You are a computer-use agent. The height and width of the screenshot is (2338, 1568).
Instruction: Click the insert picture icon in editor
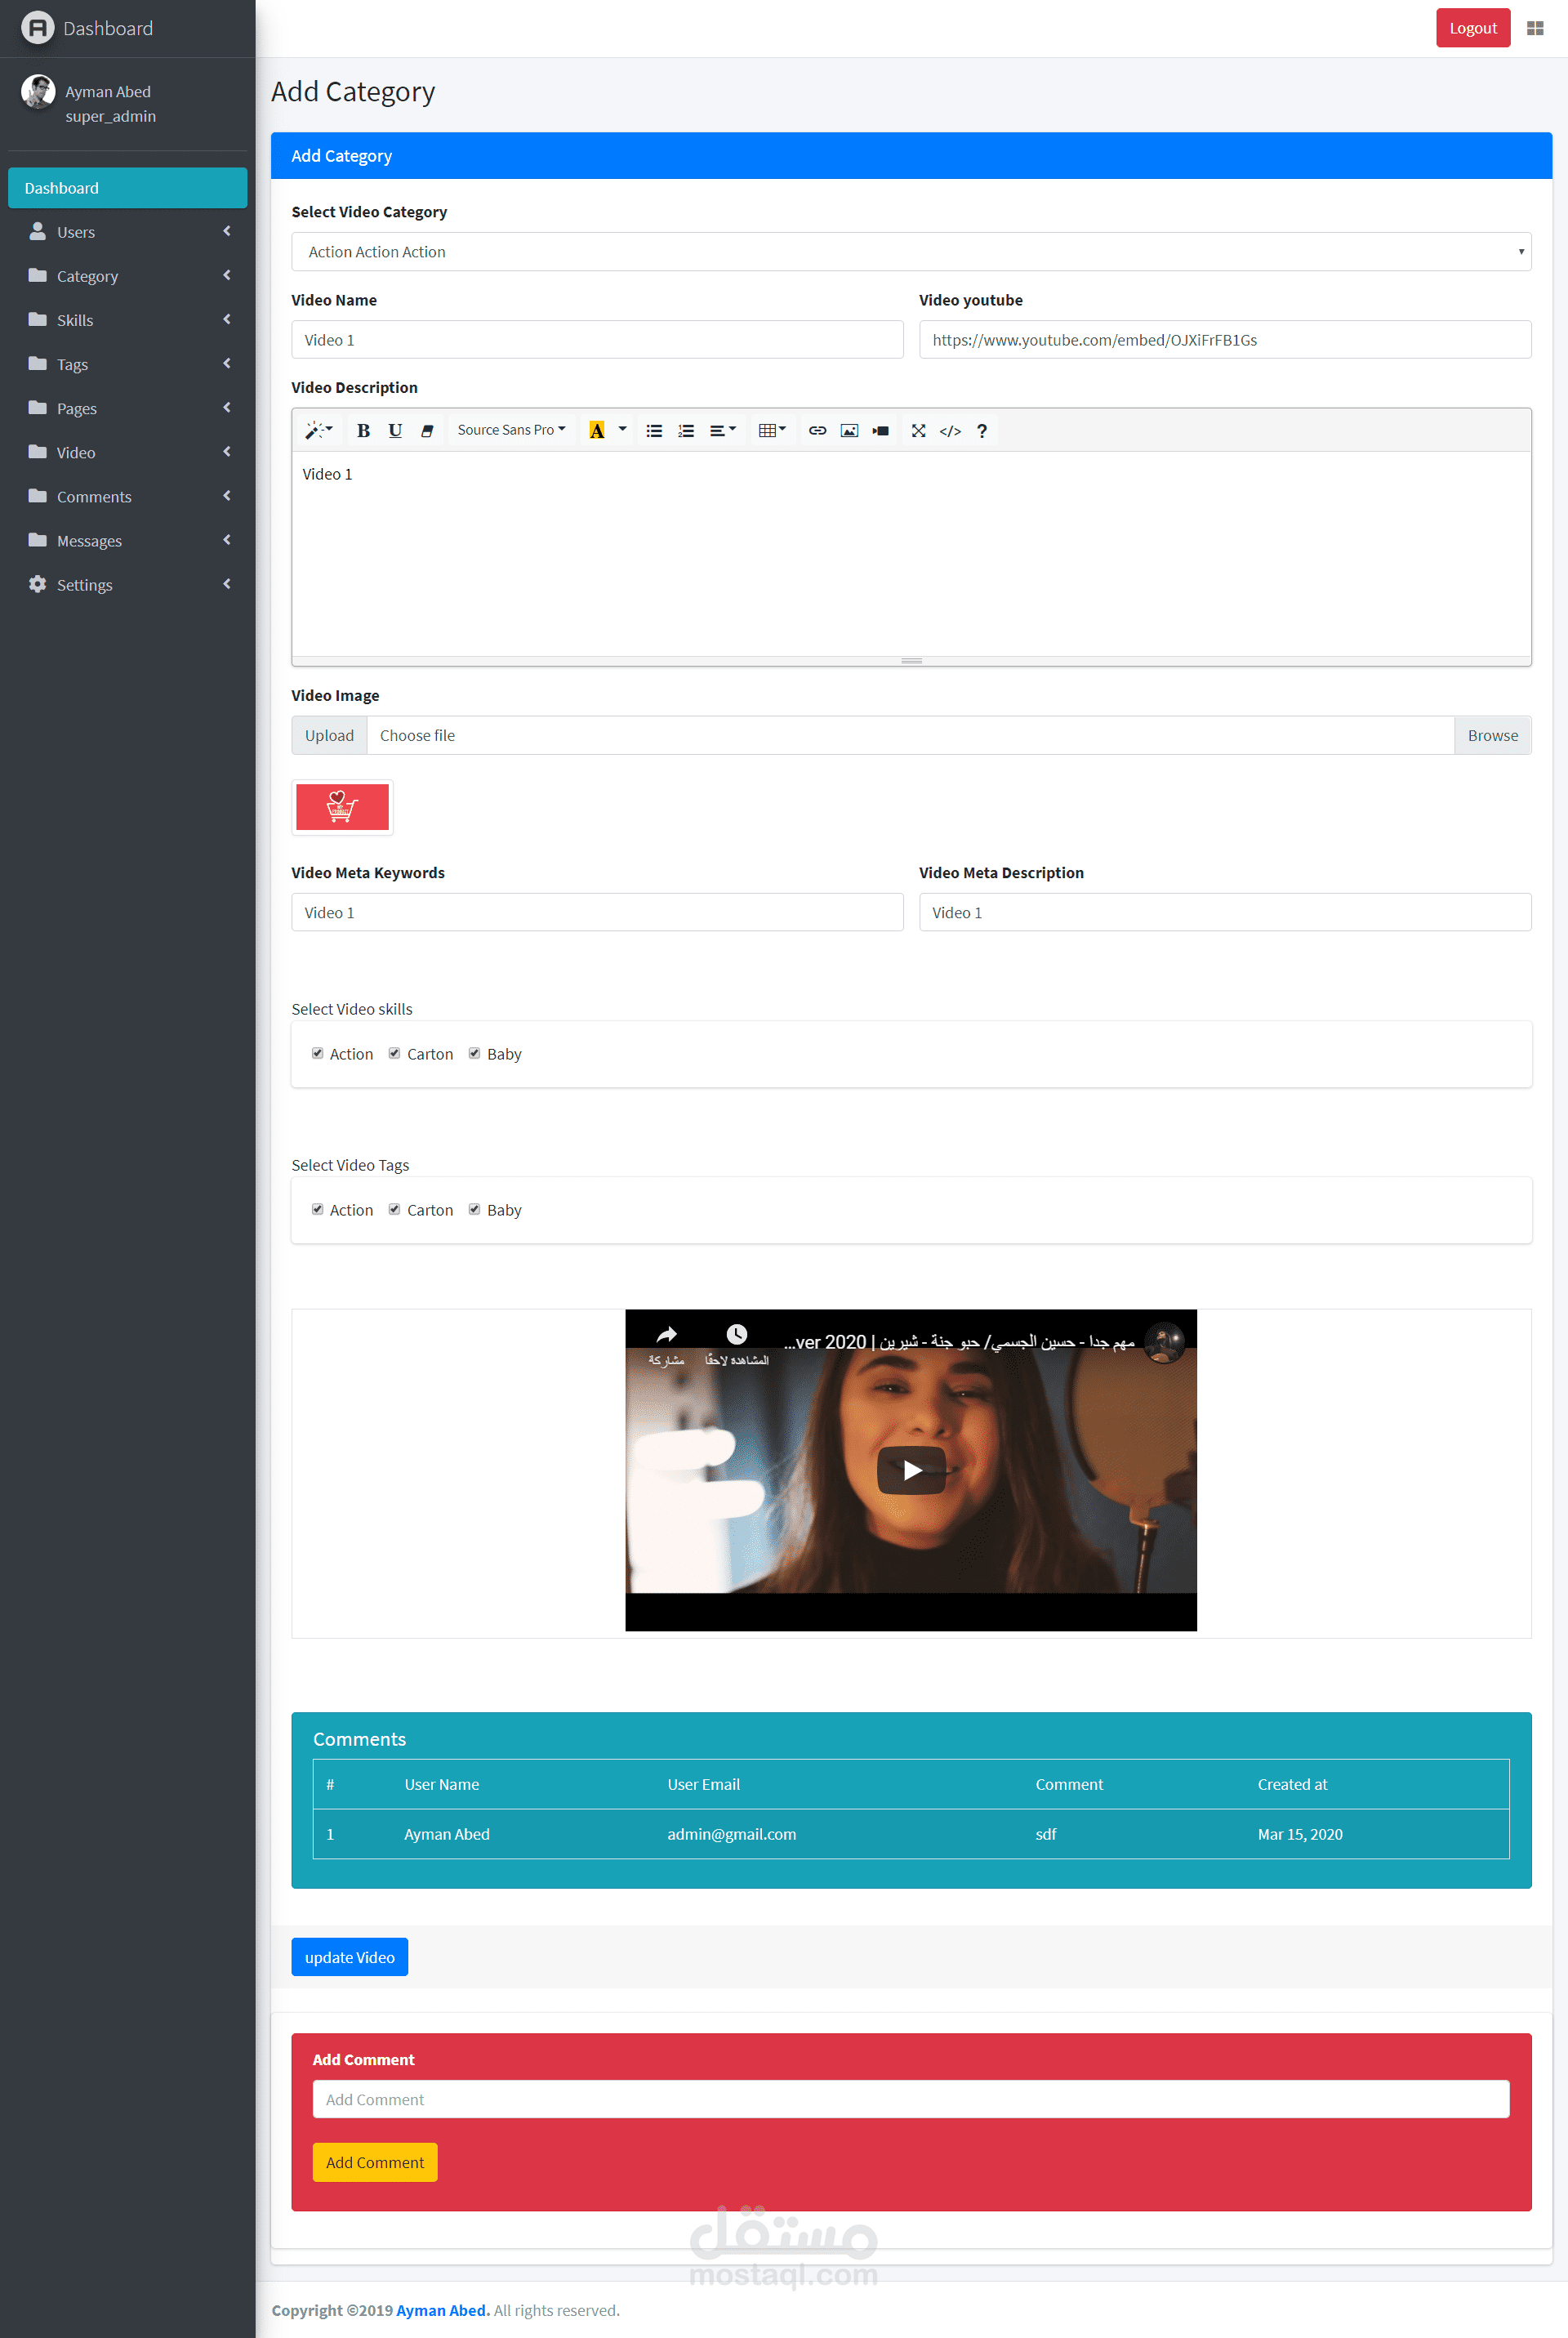pyautogui.click(x=849, y=430)
